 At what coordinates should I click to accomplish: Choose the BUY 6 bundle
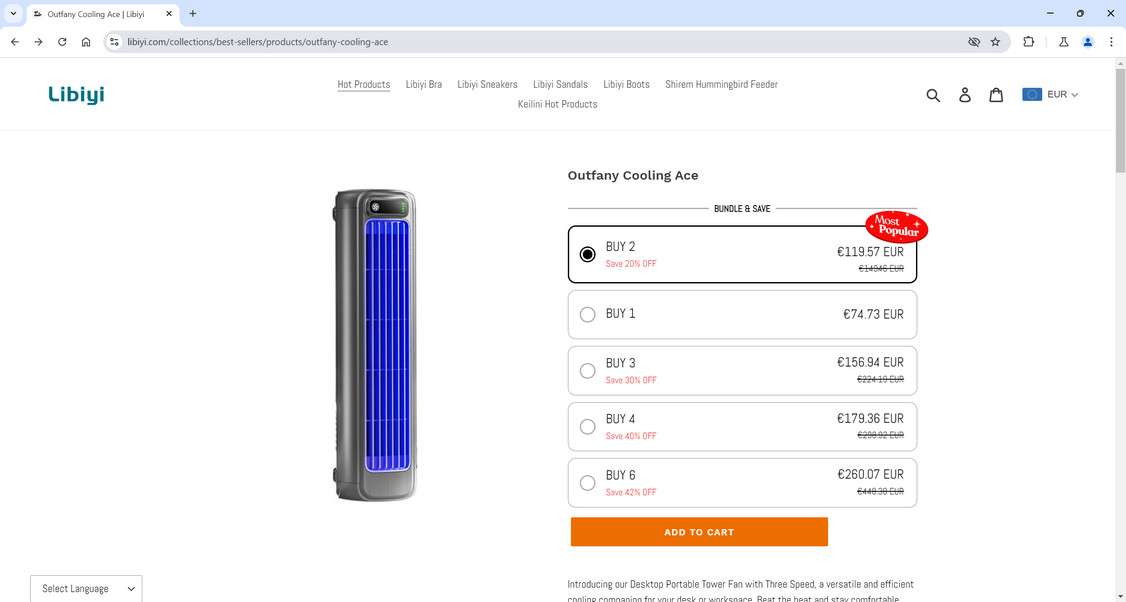(x=588, y=482)
